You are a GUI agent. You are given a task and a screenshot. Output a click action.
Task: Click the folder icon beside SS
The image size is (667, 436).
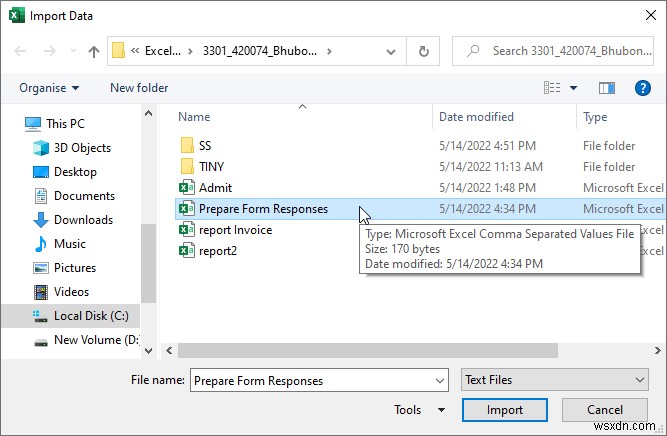point(187,145)
